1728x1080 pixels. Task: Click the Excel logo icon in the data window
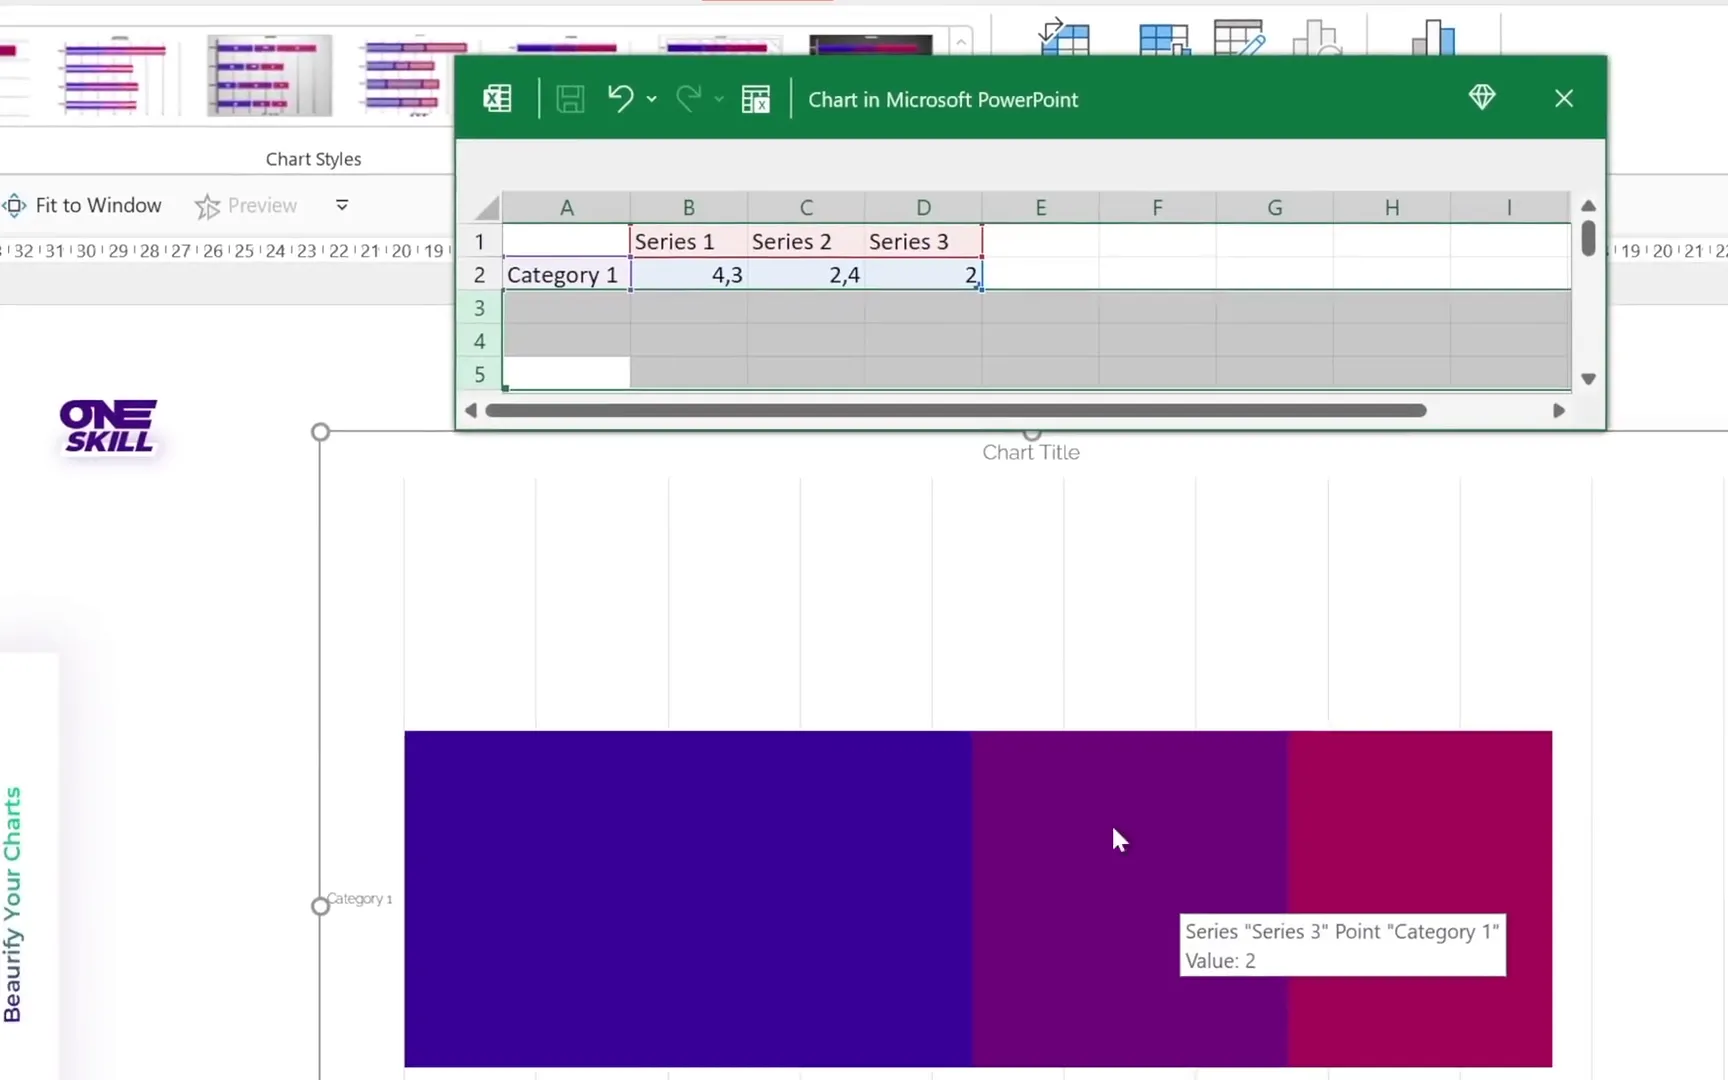(497, 99)
